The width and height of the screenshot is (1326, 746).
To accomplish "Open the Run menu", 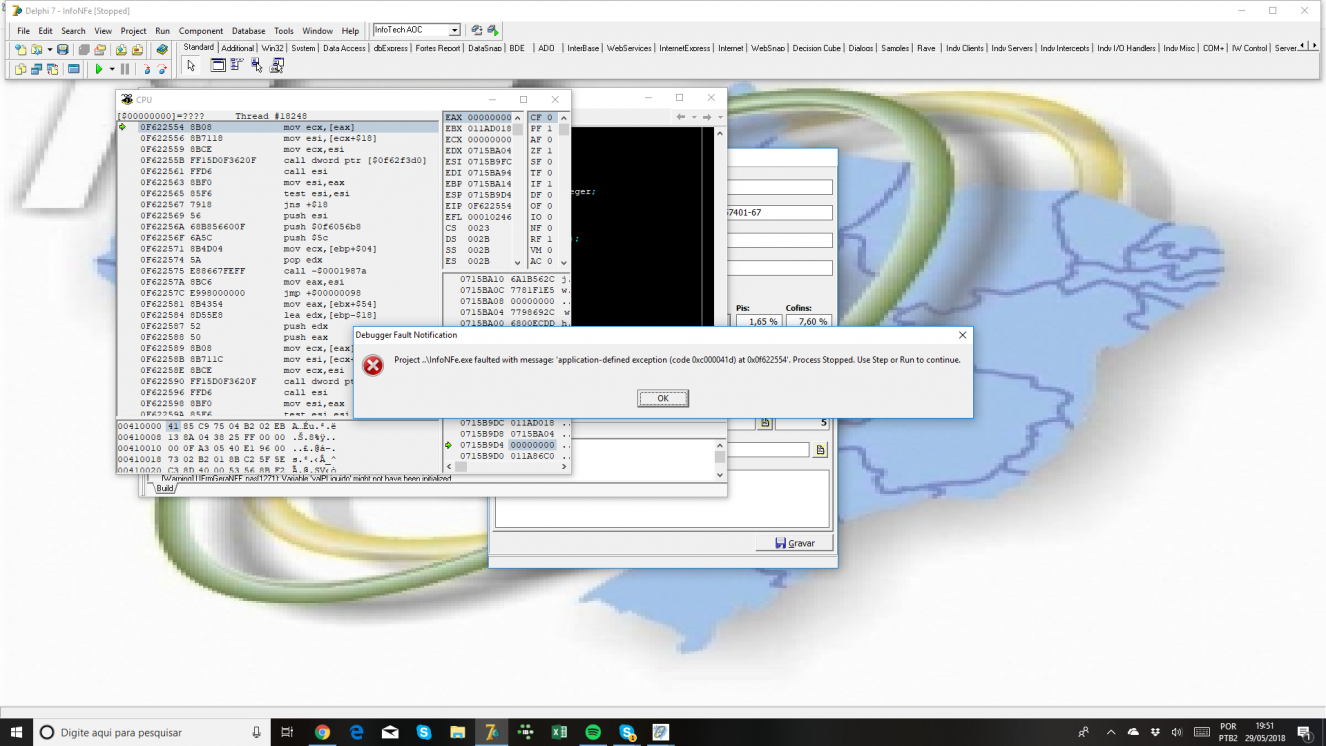I will click(162, 31).
